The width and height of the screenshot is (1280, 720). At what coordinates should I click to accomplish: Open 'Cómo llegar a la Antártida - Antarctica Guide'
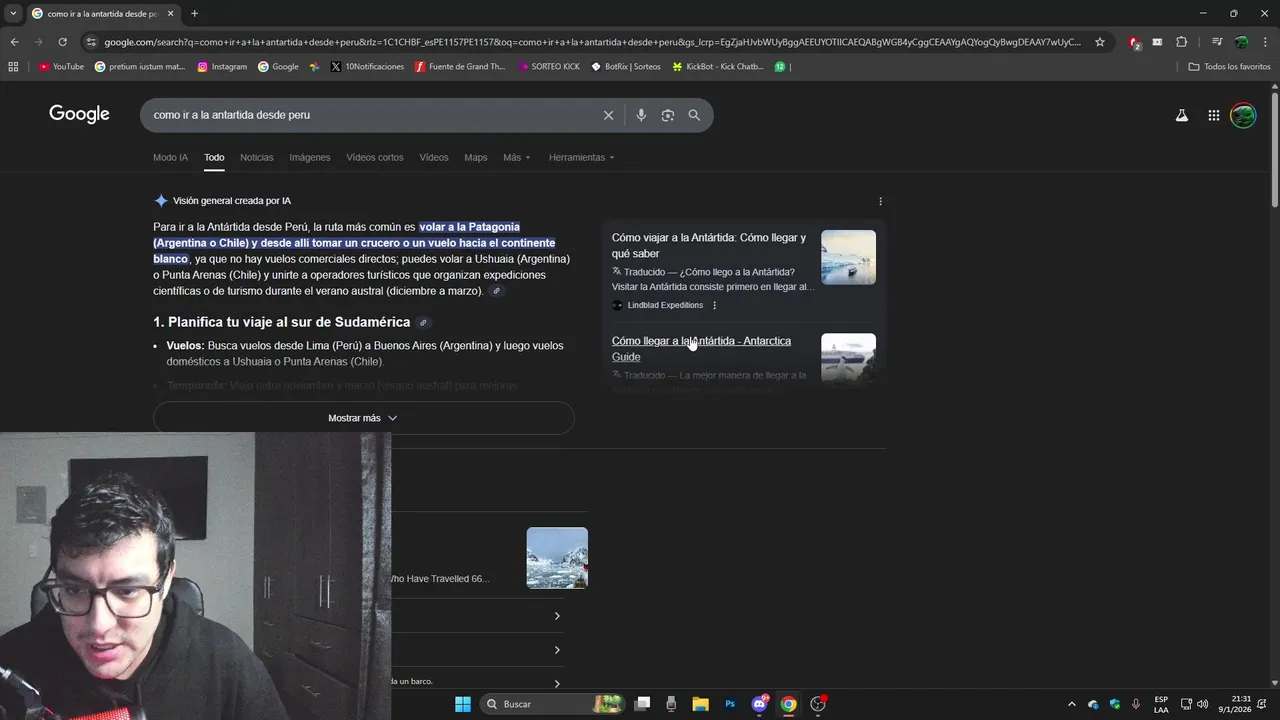pos(701,349)
